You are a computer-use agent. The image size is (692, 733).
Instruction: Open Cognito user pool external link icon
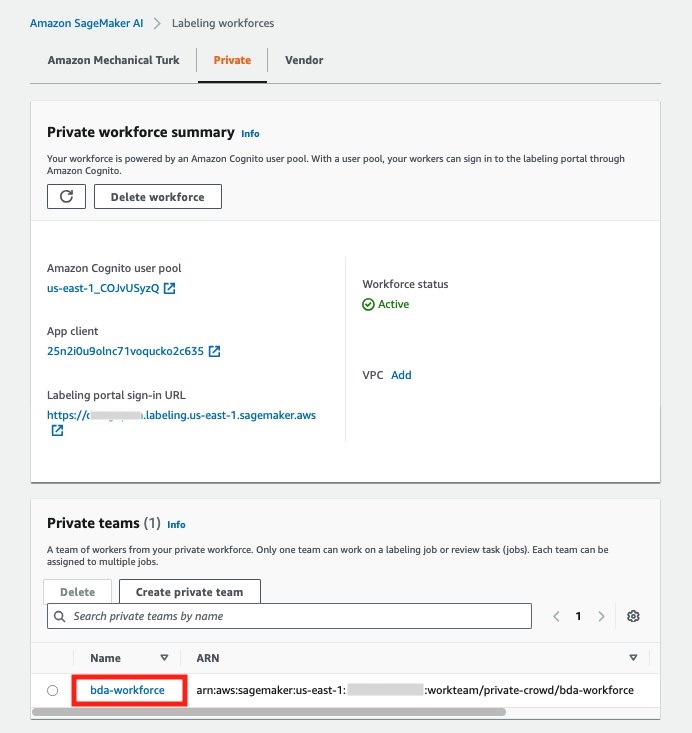(169, 288)
